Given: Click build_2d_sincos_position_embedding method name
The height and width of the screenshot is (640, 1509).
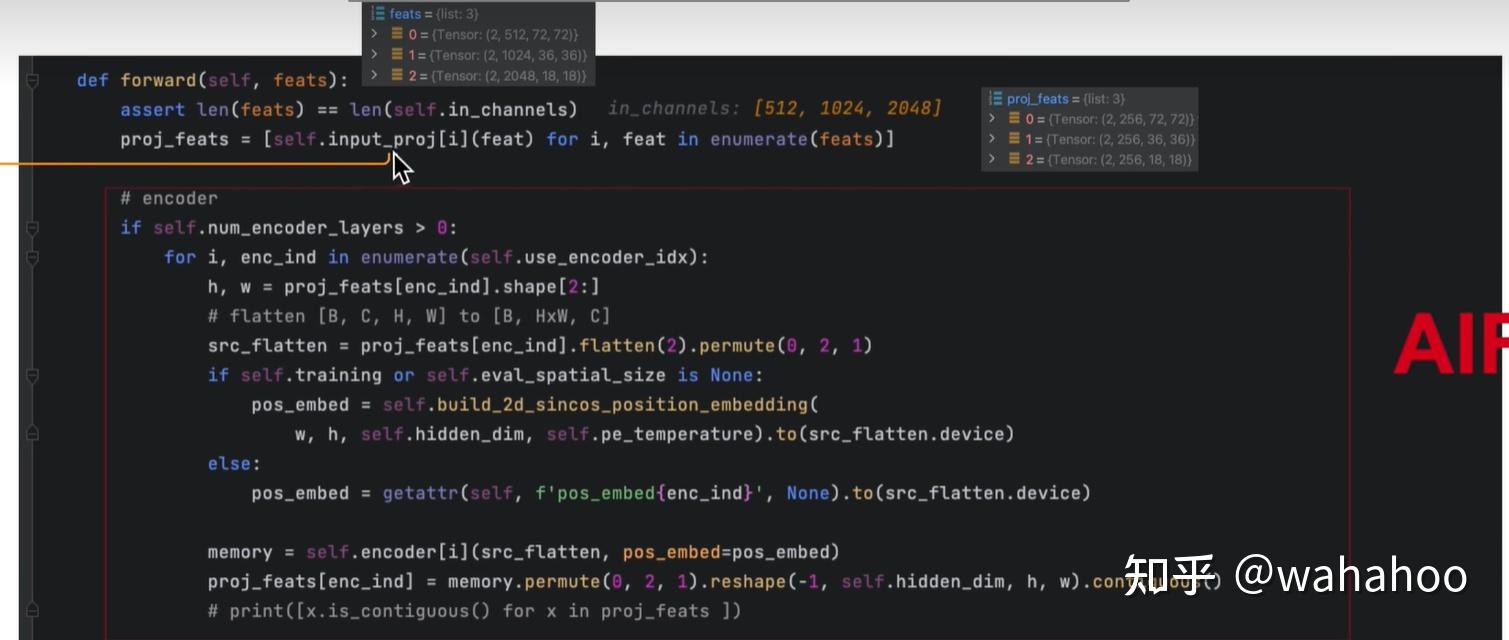Looking at the screenshot, I should pyautogui.click(x=622, y=405).
